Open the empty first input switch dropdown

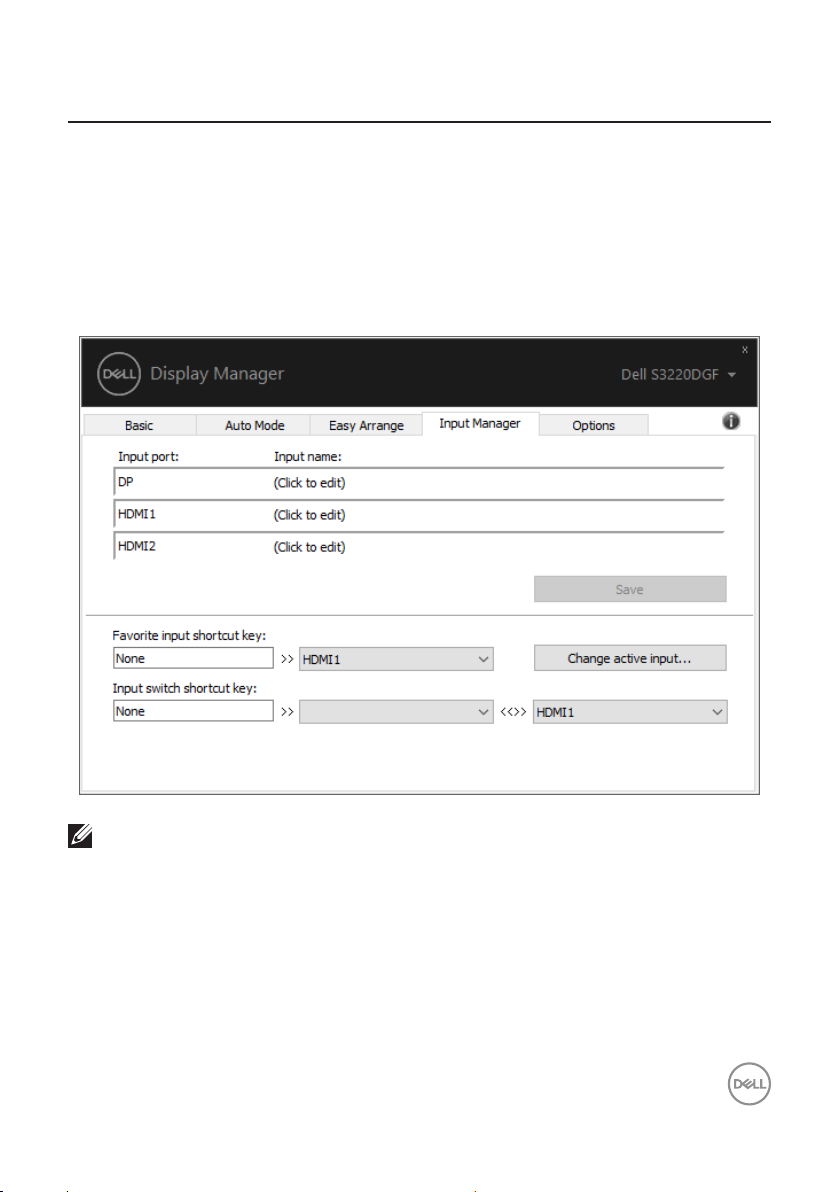pos(396,712)
